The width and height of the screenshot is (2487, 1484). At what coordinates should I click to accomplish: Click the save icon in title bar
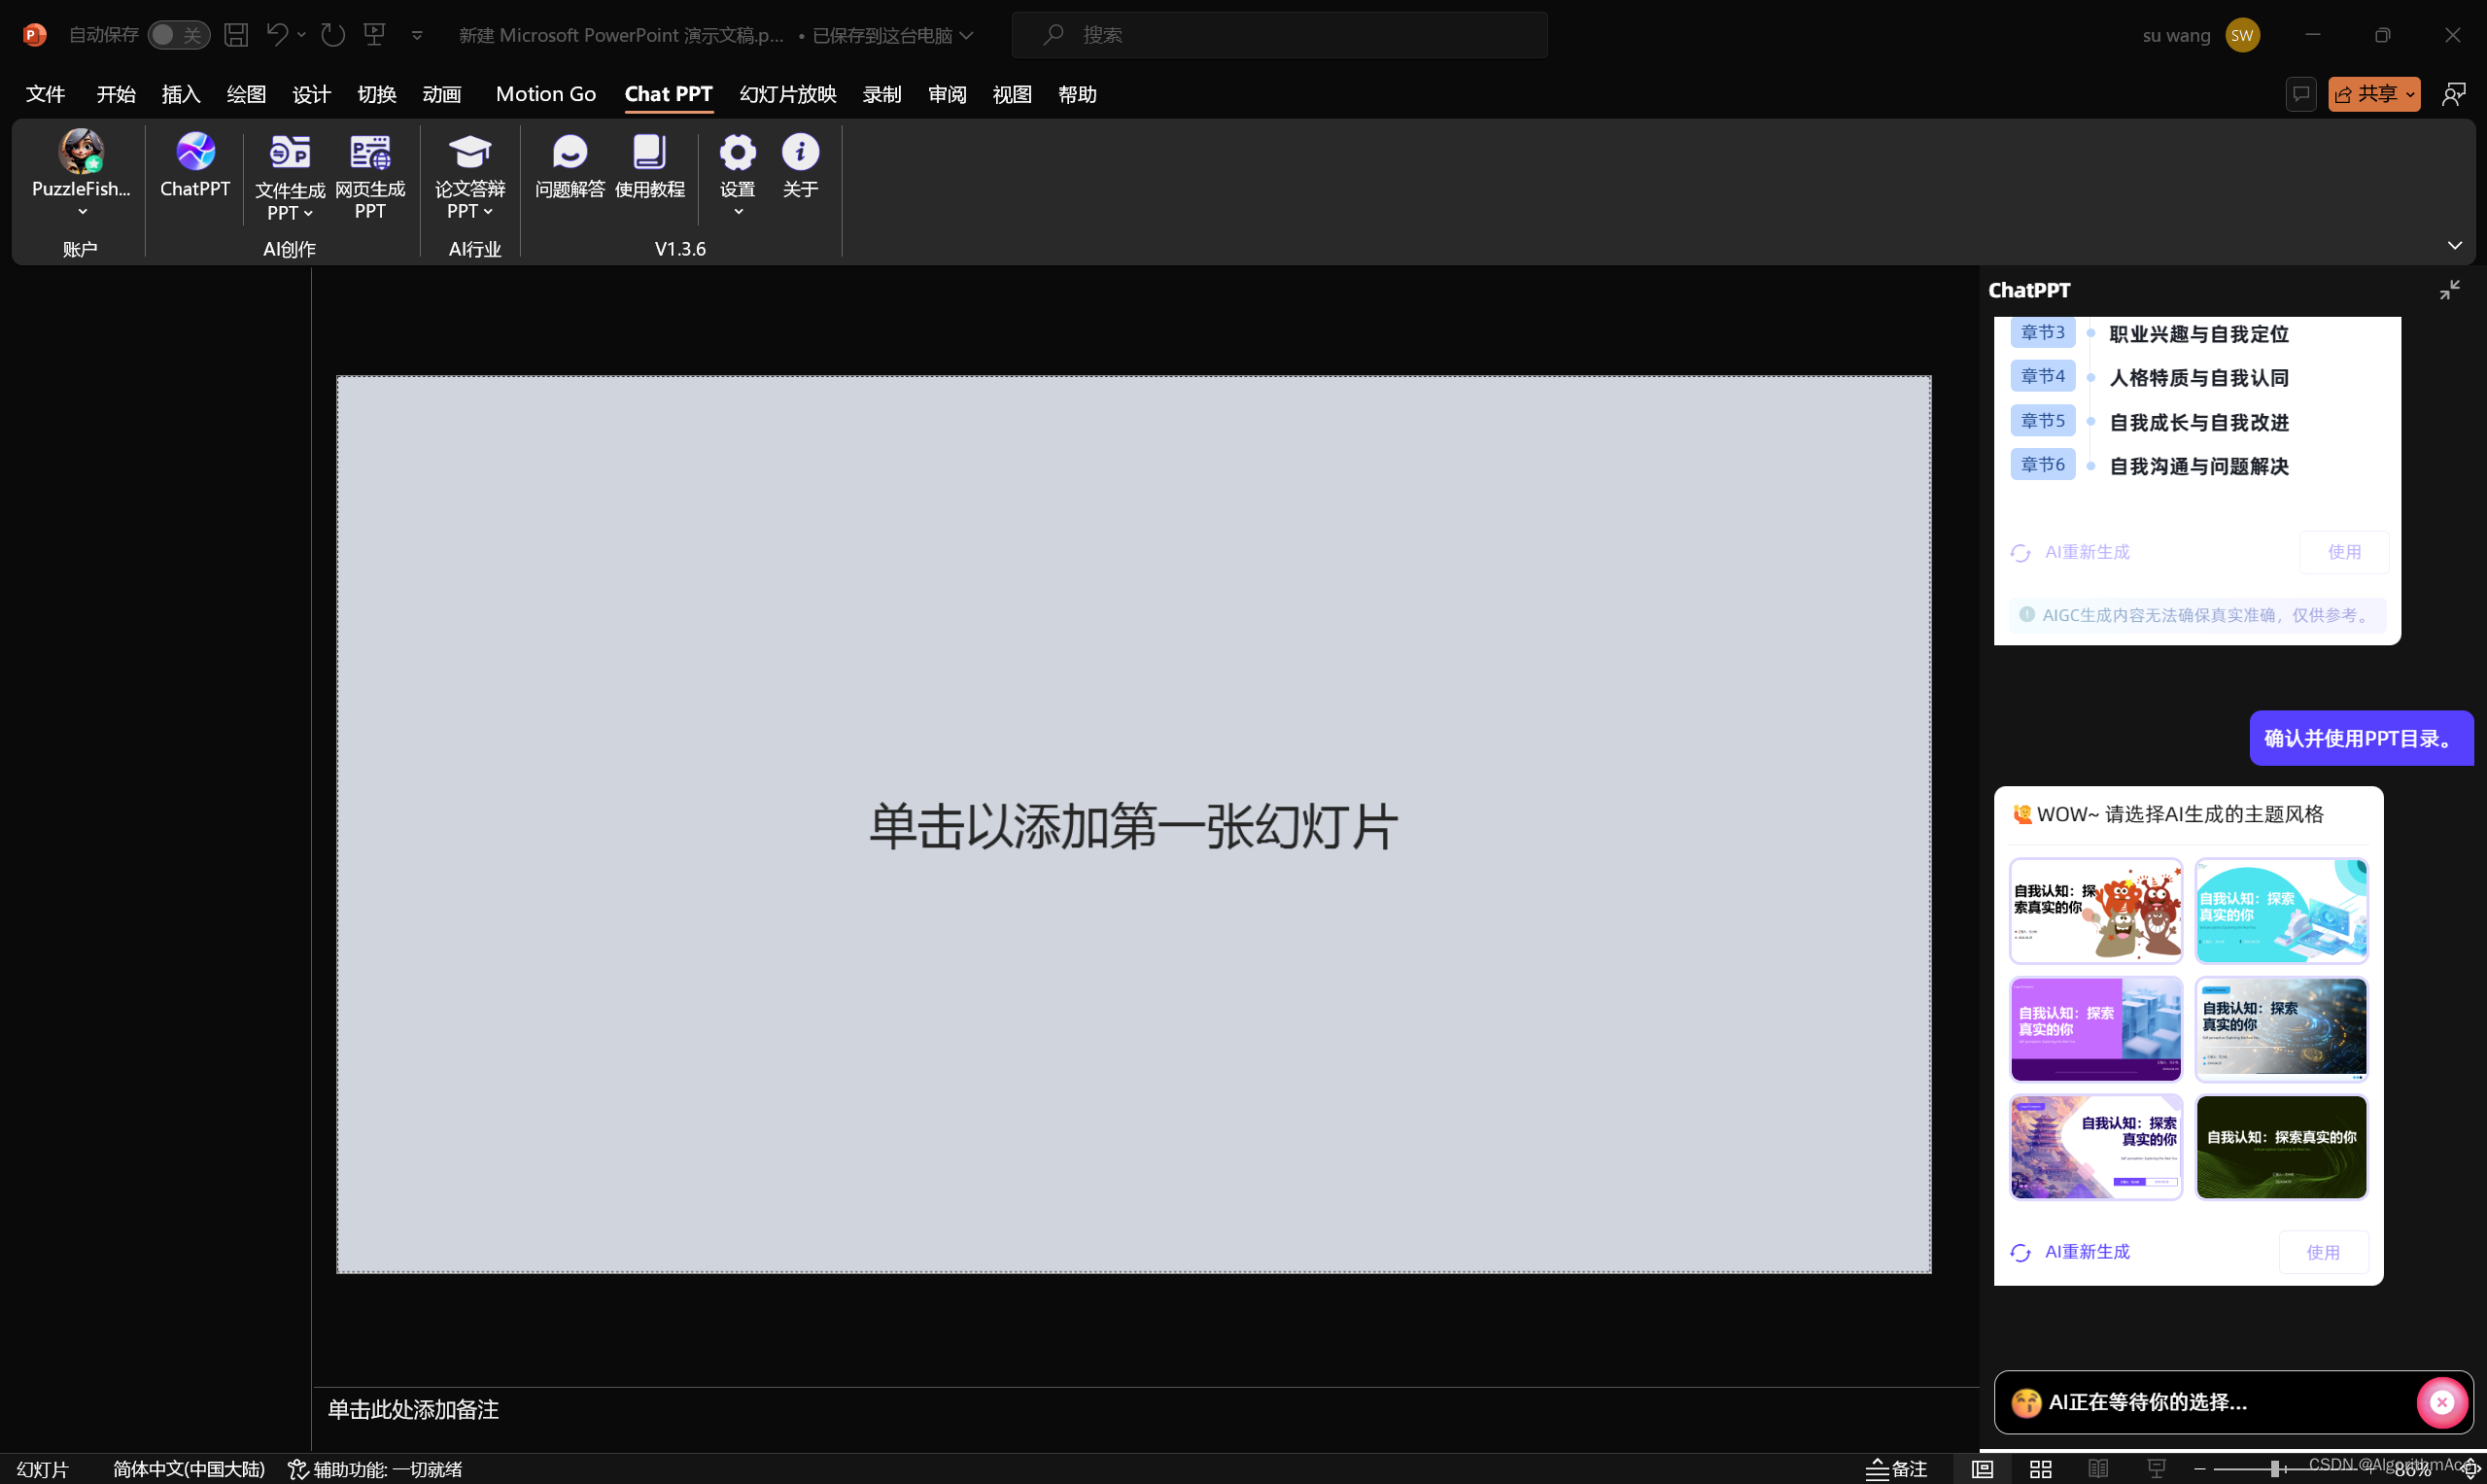(236, 35)
